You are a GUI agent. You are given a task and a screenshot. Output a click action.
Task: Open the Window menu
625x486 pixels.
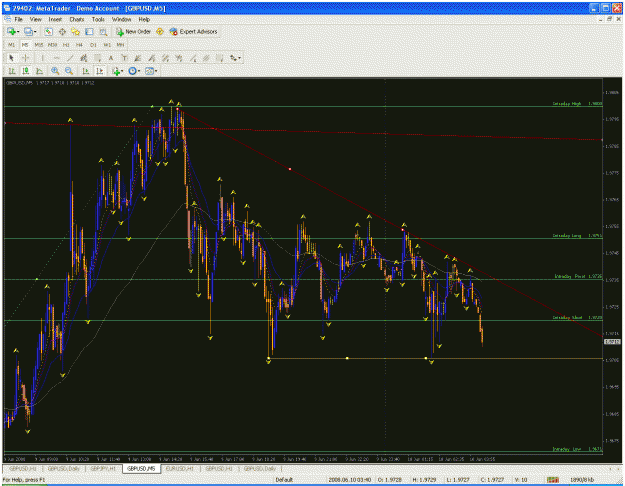pos(121,19)
